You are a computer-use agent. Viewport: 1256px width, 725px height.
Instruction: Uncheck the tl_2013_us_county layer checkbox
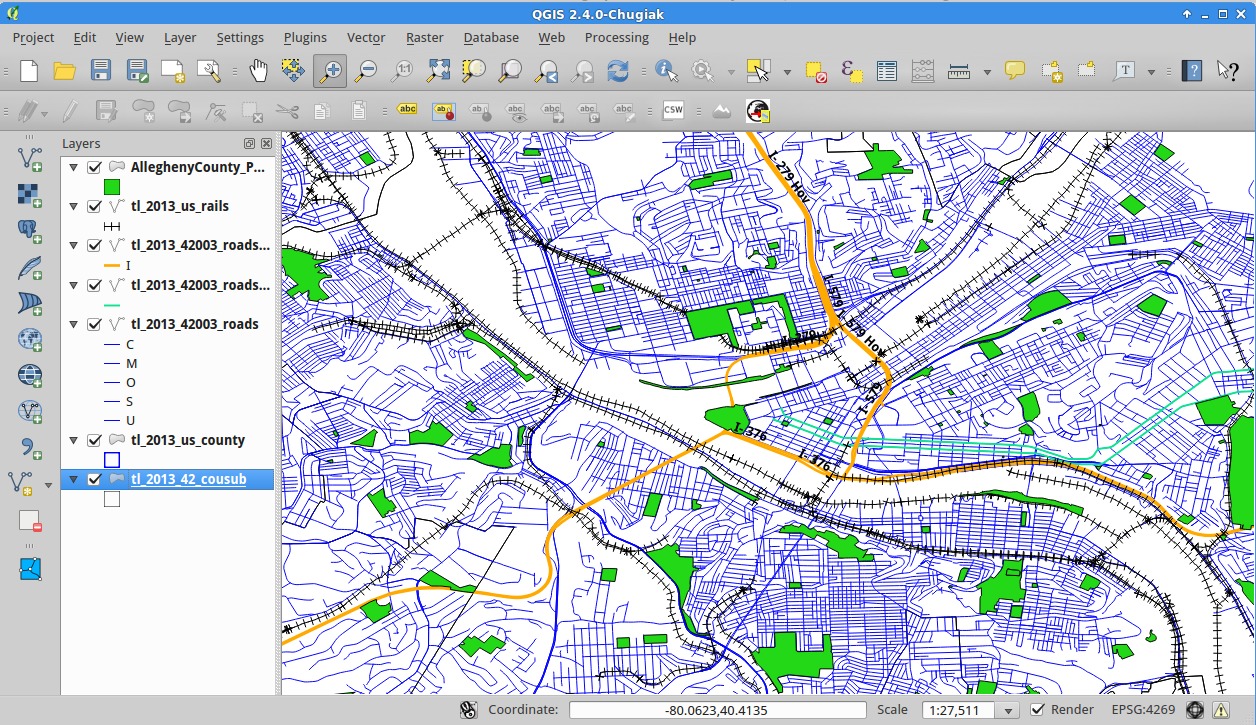point(95,441)
